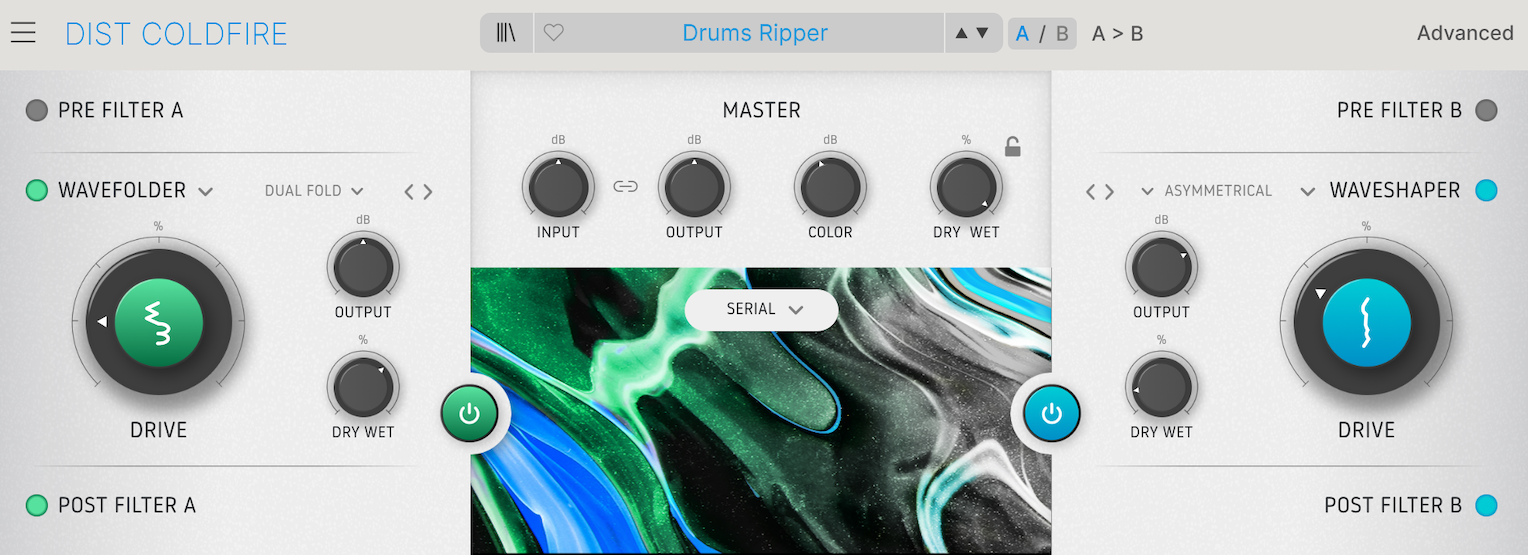The image size is (1528, 555).
Task: Select next algorithm for distortion B
Action: [1111, 191]
